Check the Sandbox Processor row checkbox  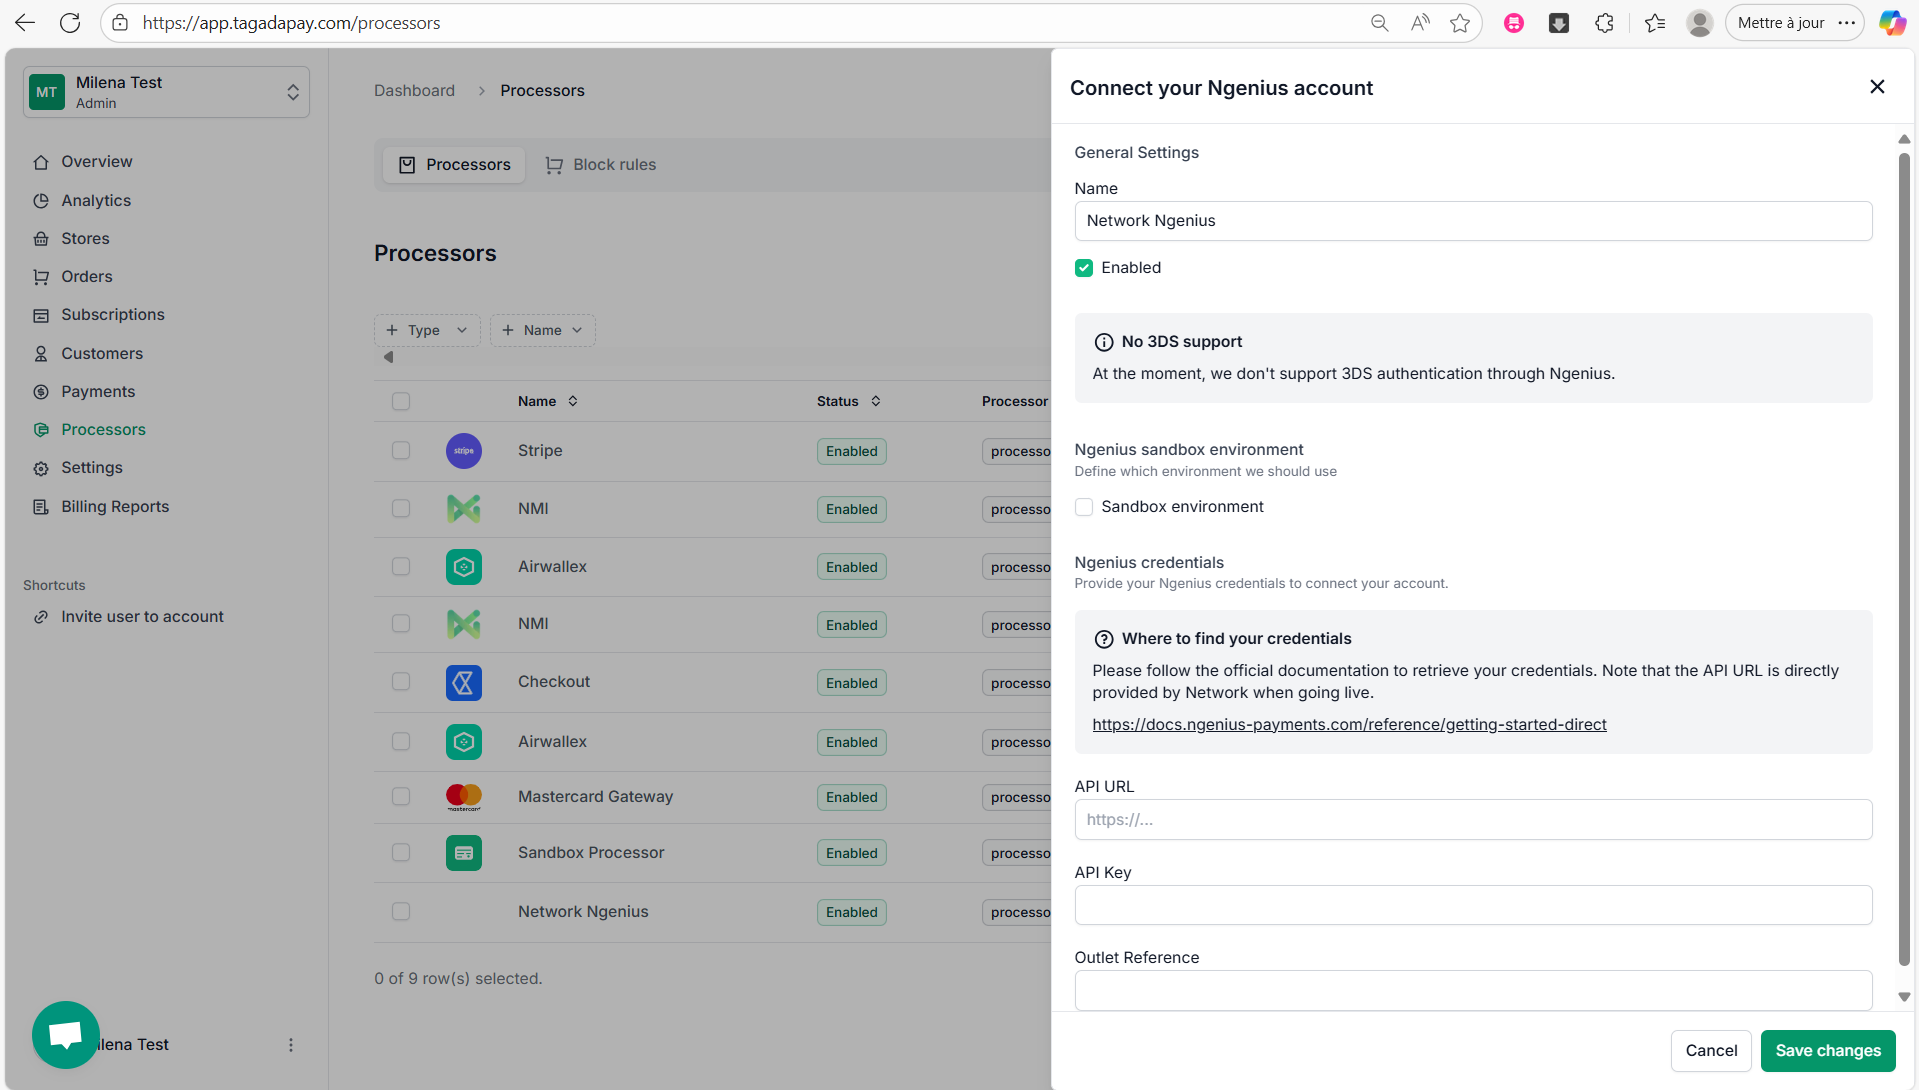401,852
